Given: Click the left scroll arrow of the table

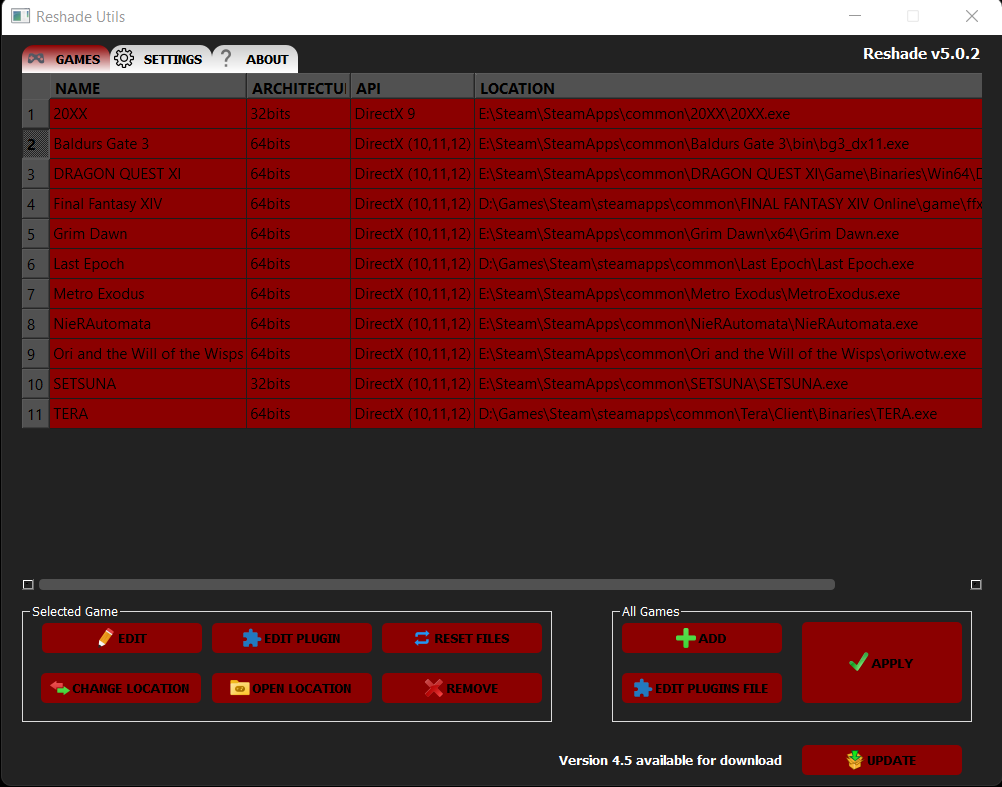Looking at the screenshot, I should tap(27, 584).
